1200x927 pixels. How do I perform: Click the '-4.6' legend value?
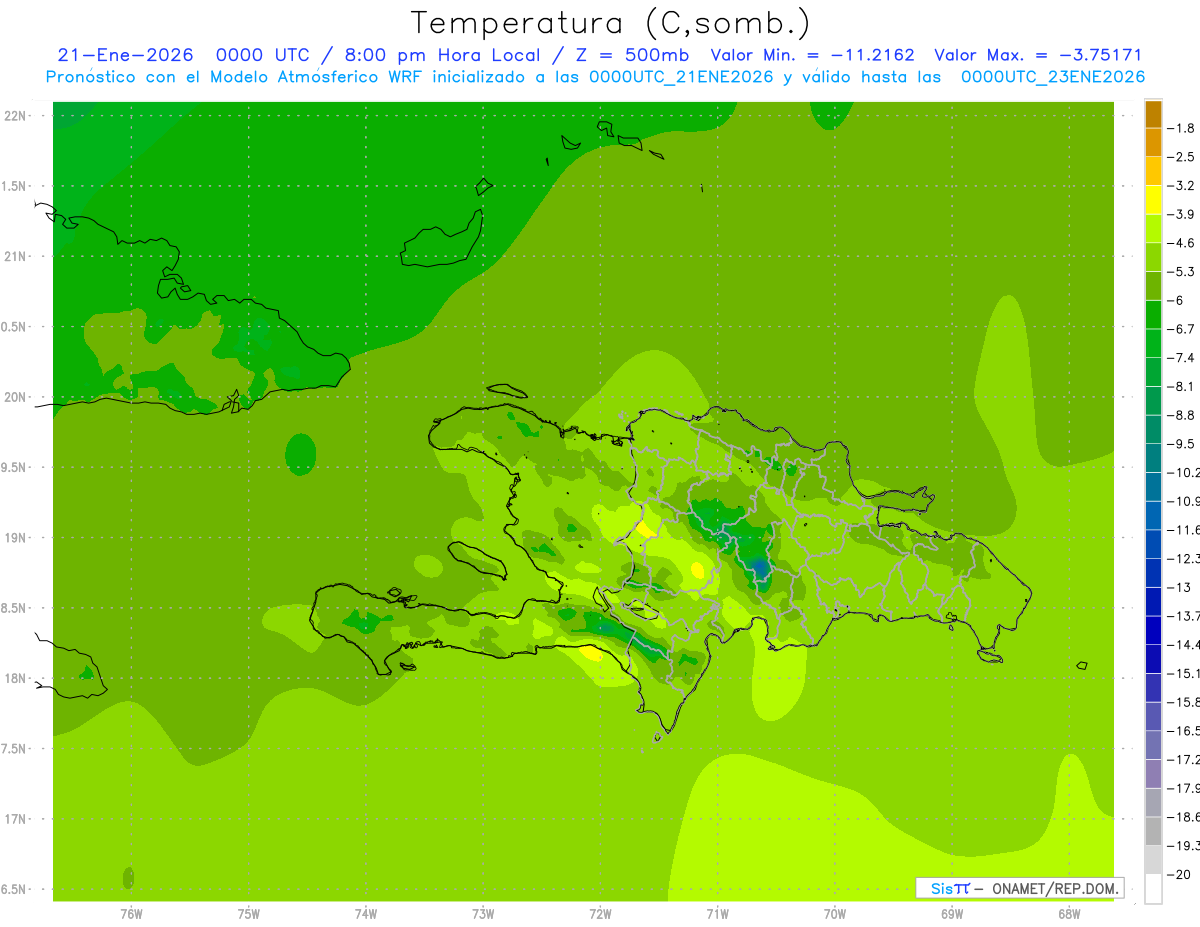[x=1182, y=243]
